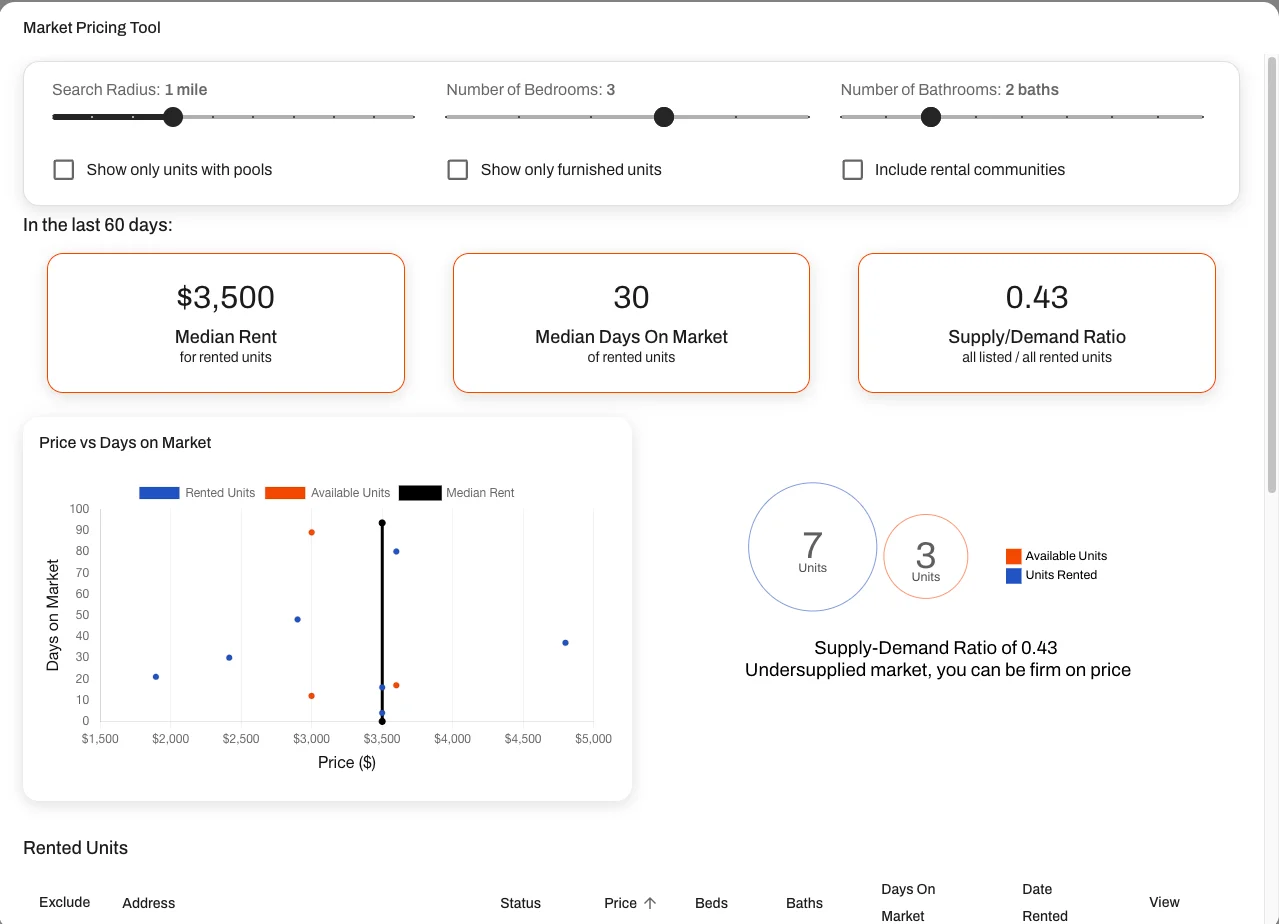Image resolution: width=1279 pixels, height=924 pixels.
Task: Check Include rental communities
Action: pos(852,169)
